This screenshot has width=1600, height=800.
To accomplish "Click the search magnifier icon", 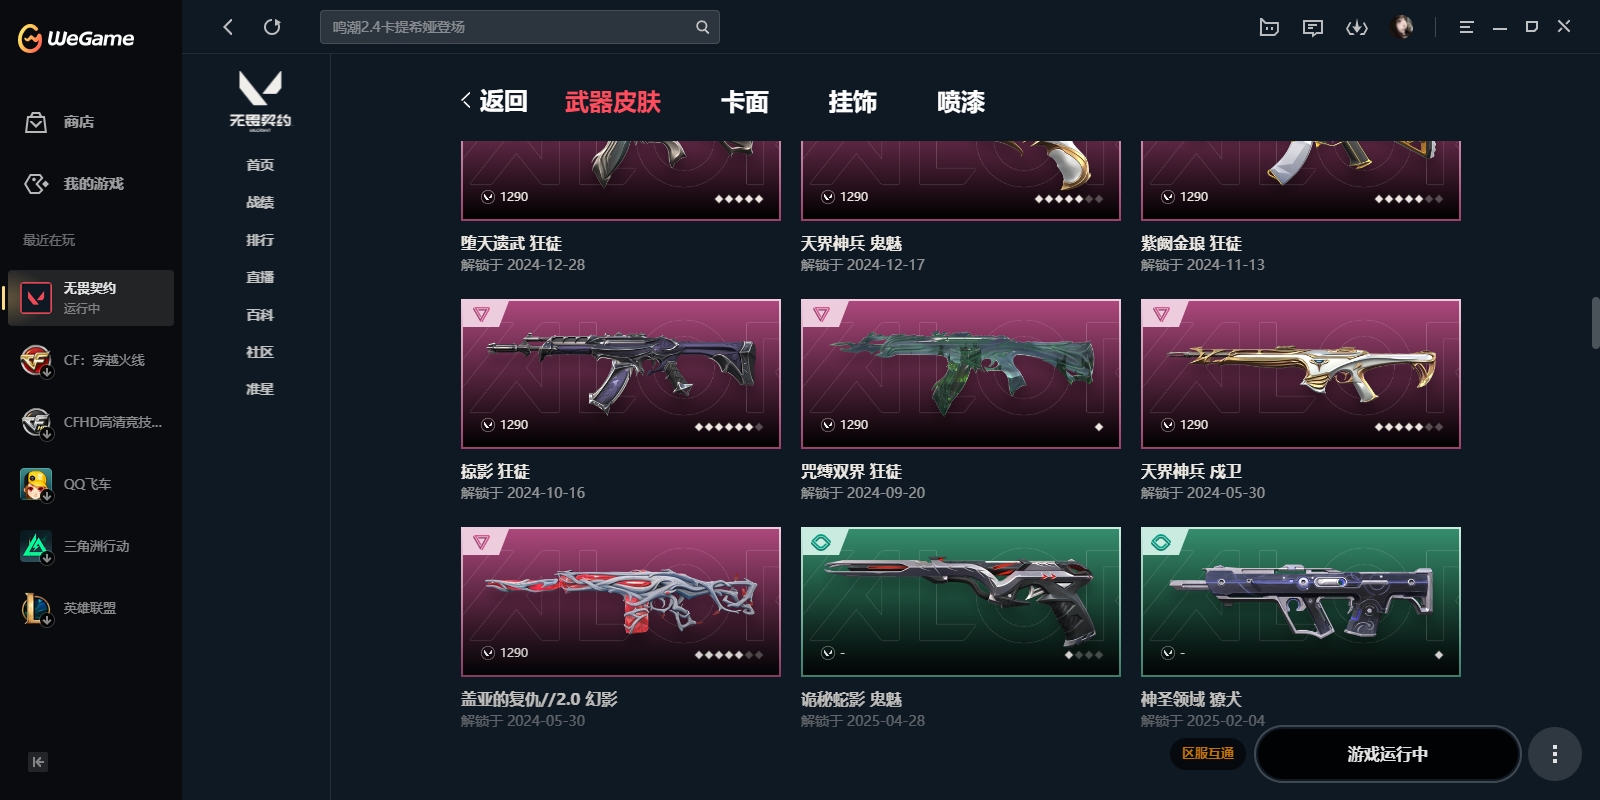I will pos(702,27).
